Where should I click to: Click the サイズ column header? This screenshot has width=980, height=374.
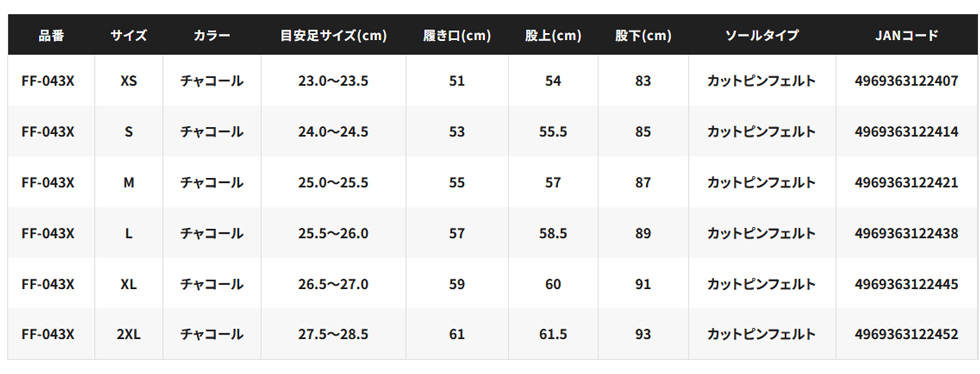point(129,36)
